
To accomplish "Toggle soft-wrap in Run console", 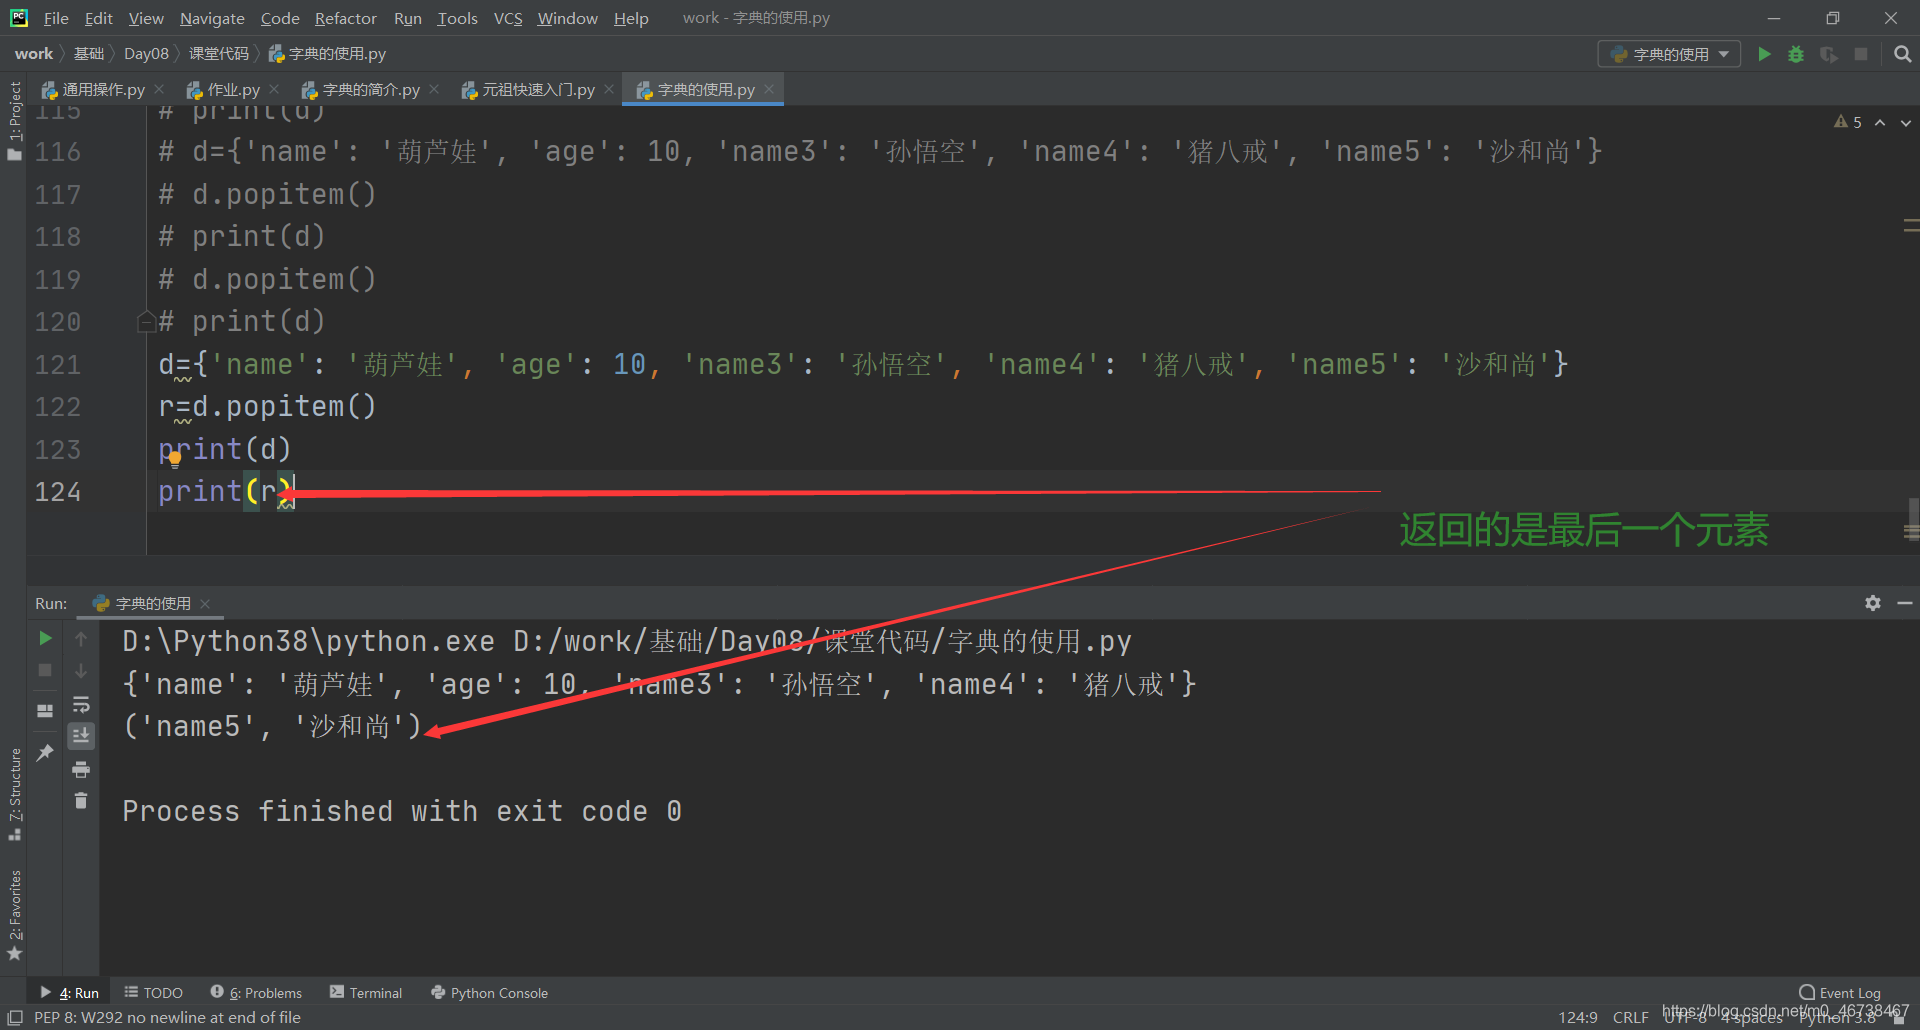I will pos(81,704).
